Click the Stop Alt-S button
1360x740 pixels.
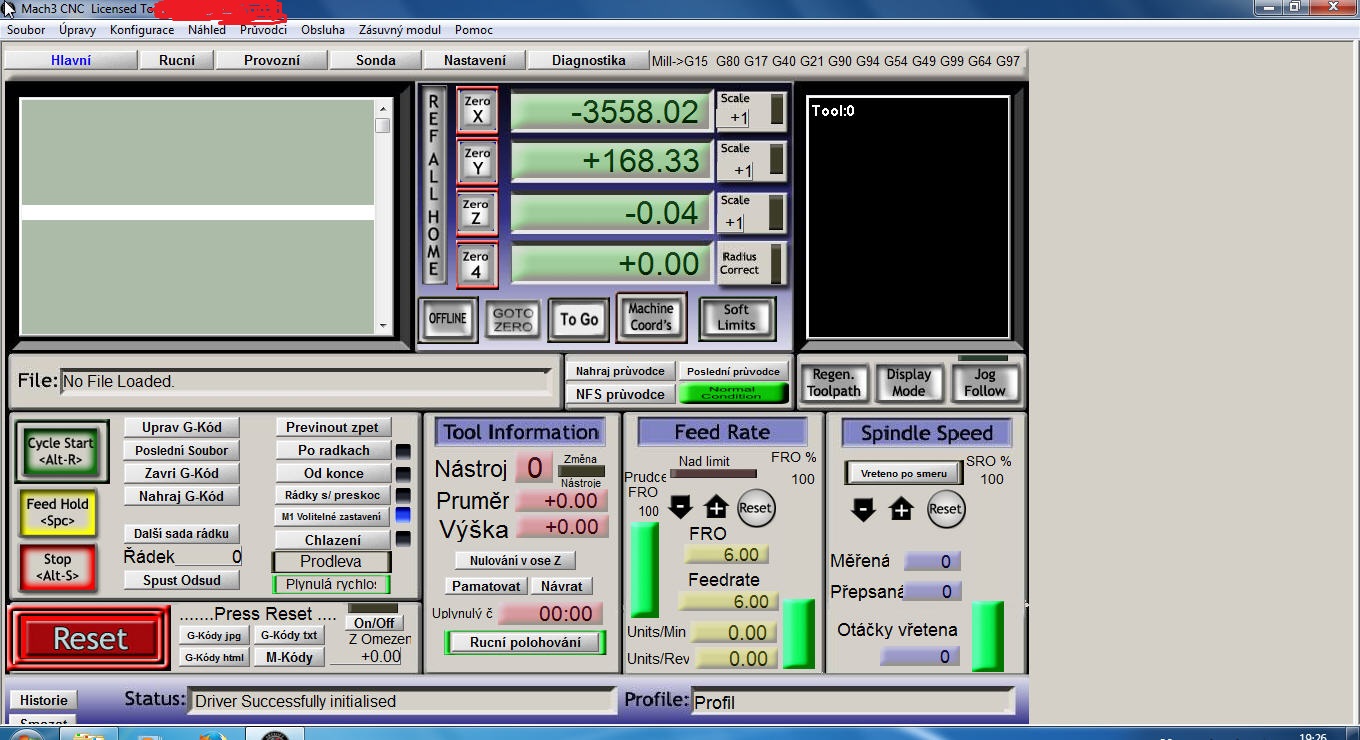click(57, 567)
